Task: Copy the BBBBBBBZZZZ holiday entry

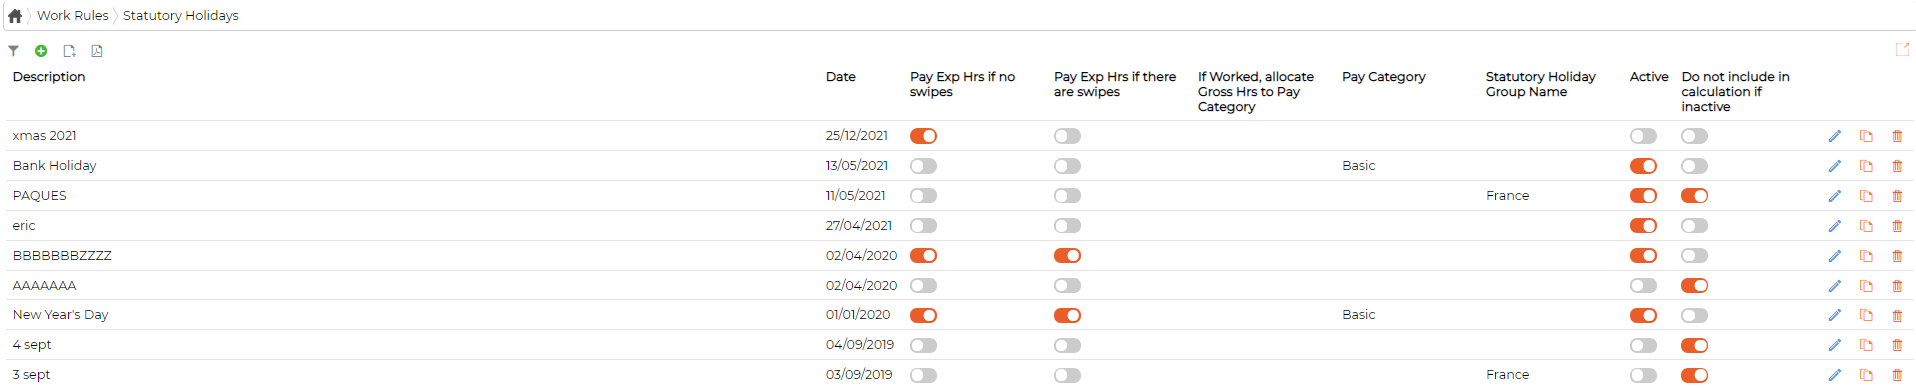Action: point(1866,256)
